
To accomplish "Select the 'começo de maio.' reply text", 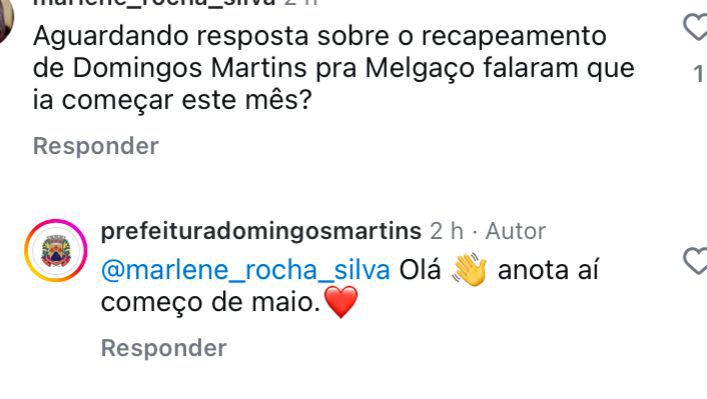I will pyautogui.click(x=211, y=302).
